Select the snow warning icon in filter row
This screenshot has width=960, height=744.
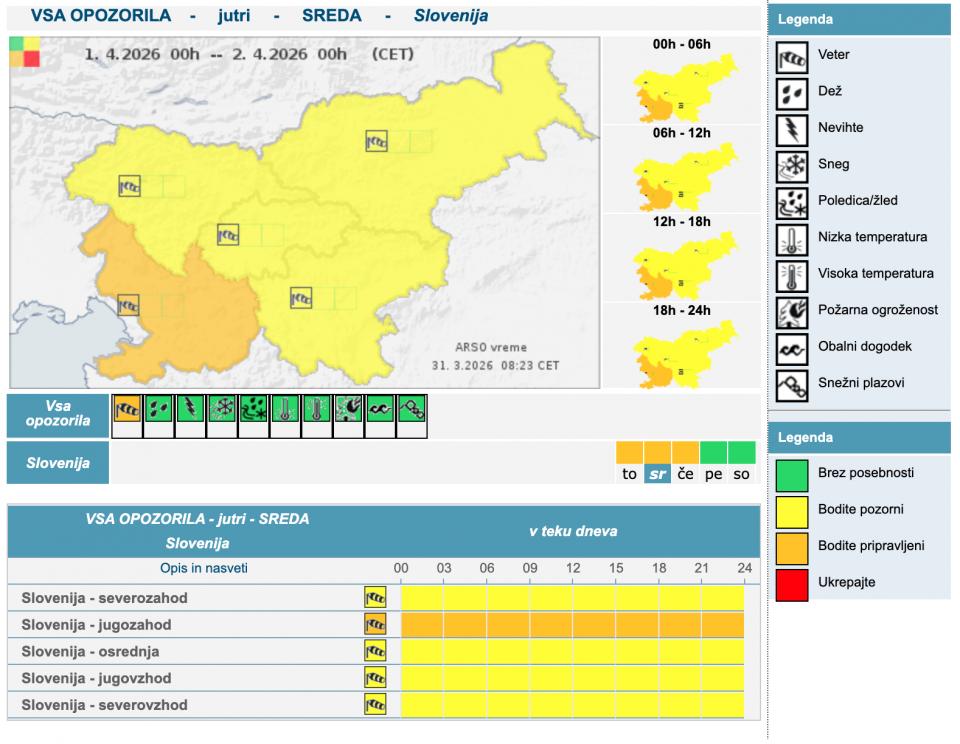point(222,408)
